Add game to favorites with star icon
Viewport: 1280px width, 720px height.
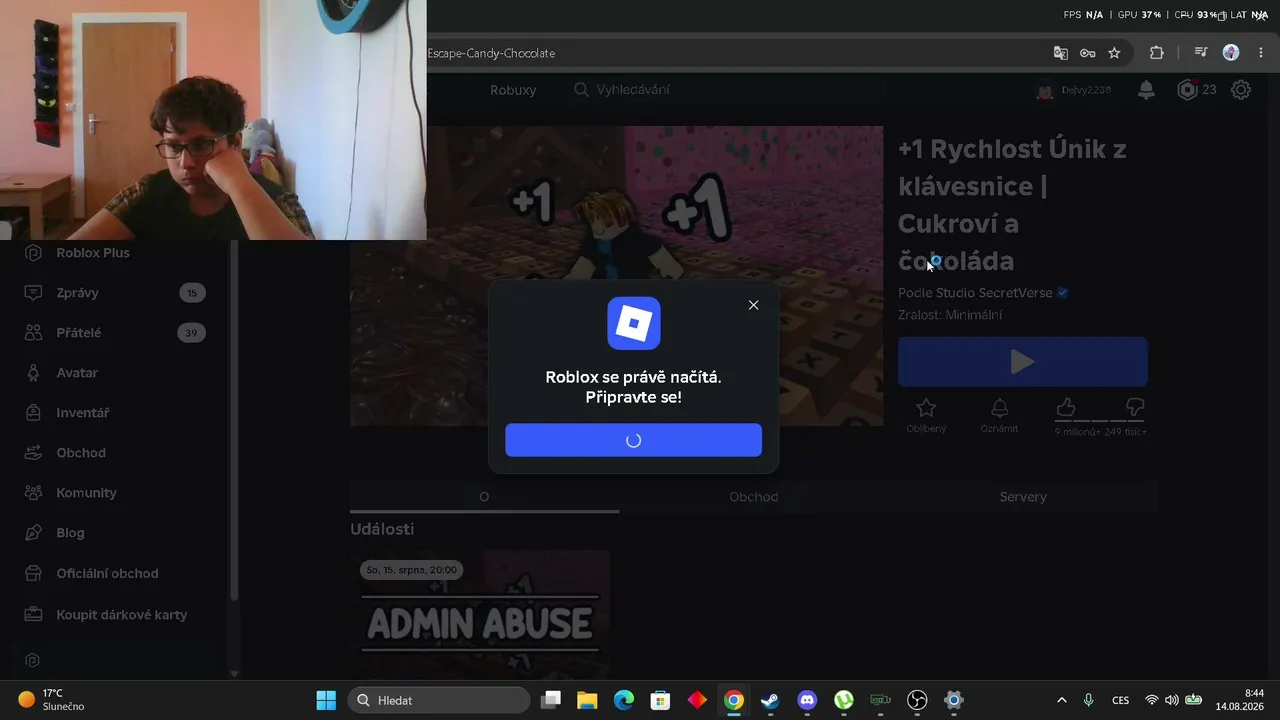(926, 408)
